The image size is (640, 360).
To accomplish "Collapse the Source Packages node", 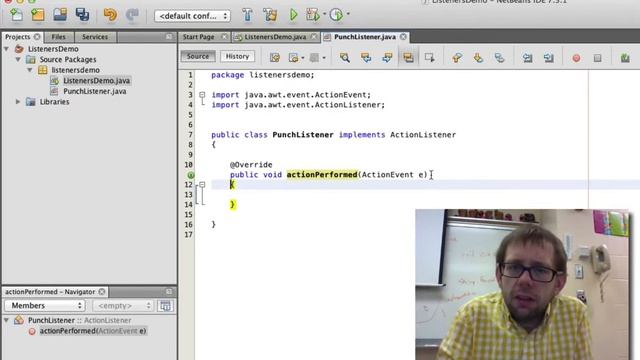I will (x=18, y=60).
